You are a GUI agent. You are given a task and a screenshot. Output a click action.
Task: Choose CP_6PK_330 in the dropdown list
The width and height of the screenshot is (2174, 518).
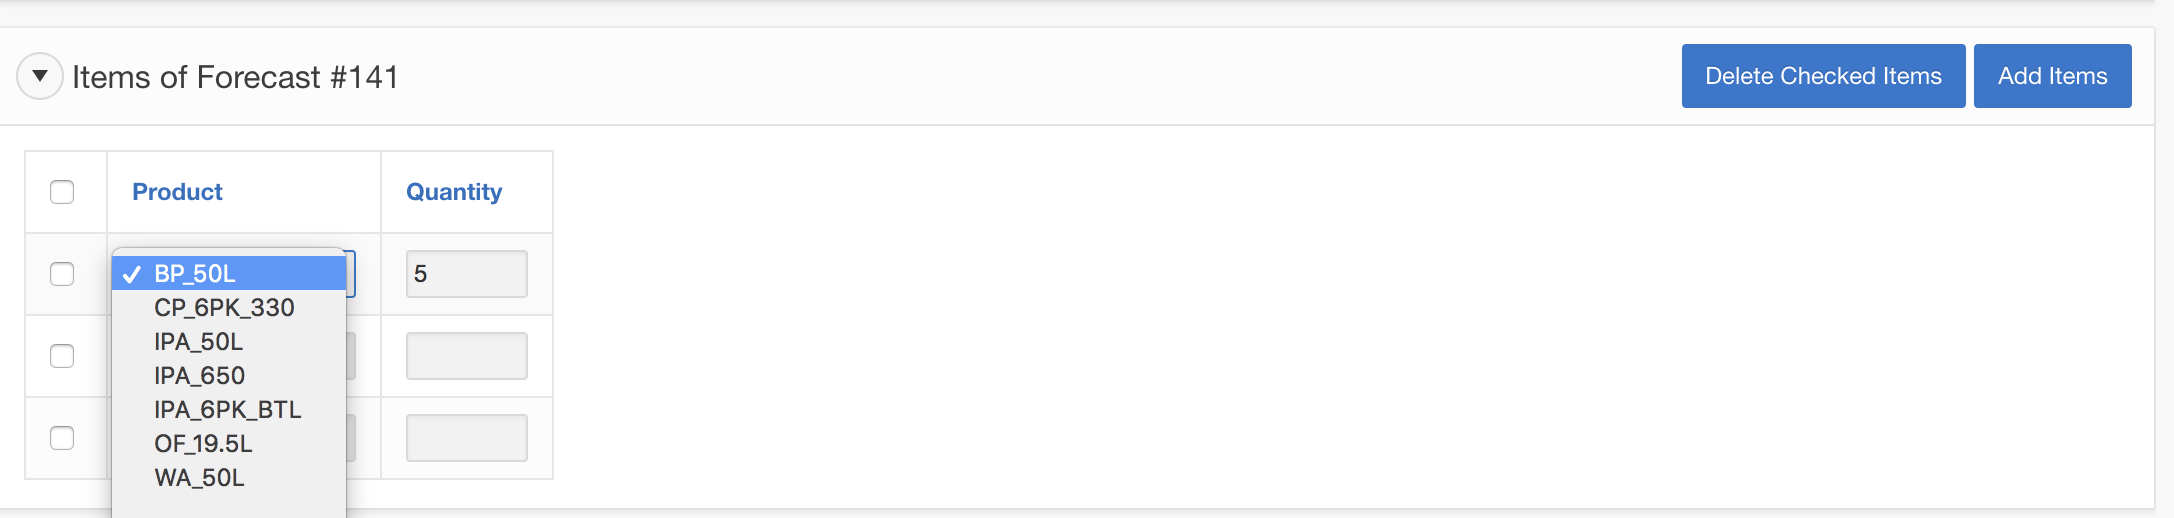coord(224,308)
